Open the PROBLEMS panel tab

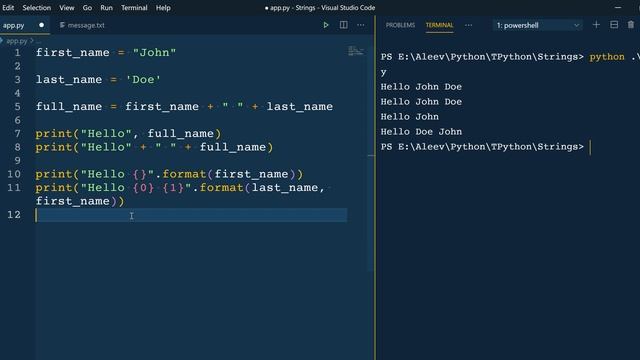[x=400, y=25]
